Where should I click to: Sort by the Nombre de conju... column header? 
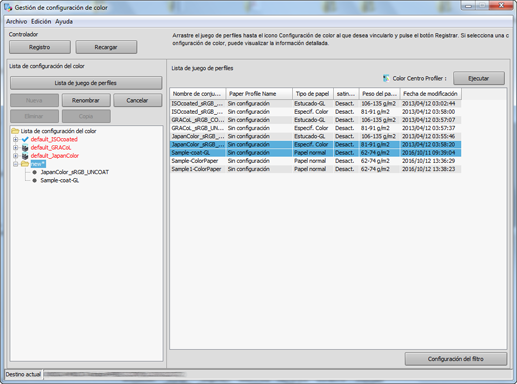(x=198, y=94)
